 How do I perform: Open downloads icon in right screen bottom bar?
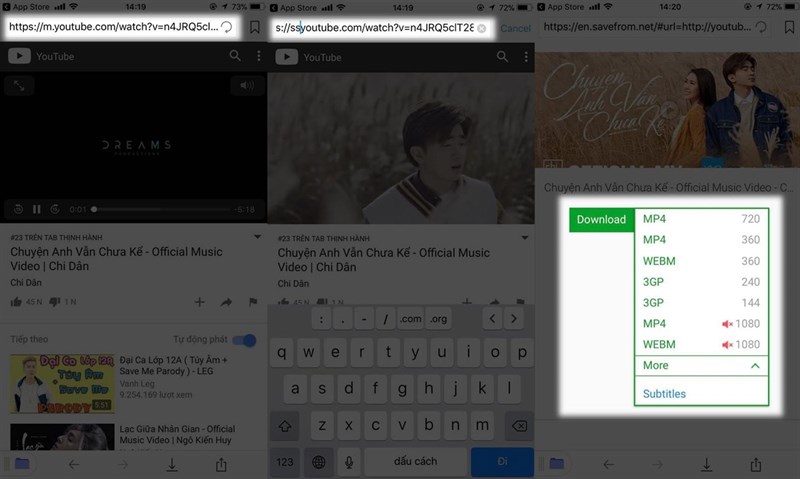pos(707,464)
